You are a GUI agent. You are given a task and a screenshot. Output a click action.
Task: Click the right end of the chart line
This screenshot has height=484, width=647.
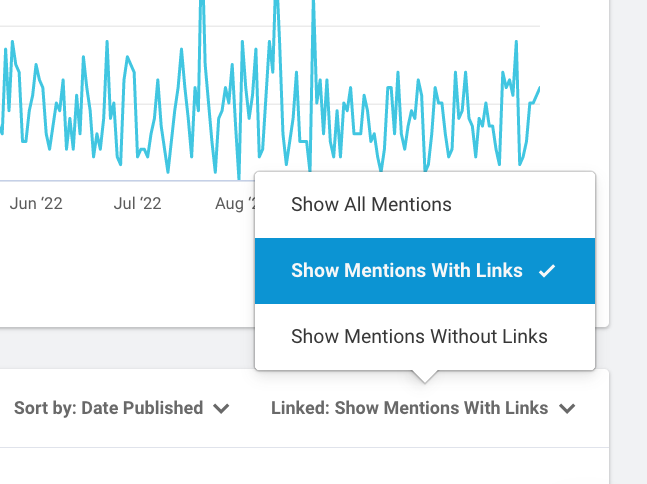[x=539, y=88]
